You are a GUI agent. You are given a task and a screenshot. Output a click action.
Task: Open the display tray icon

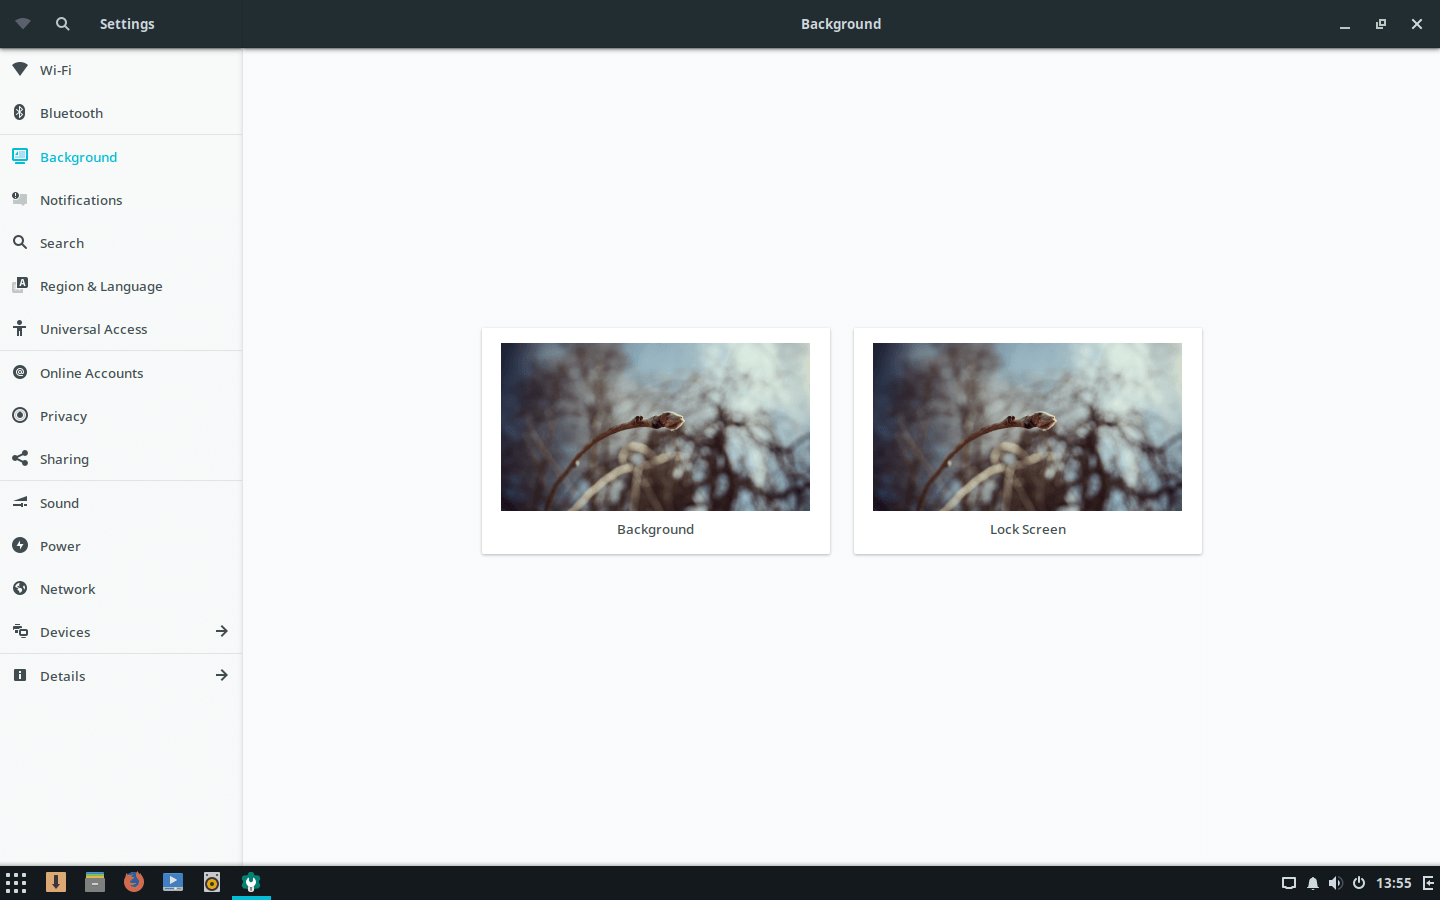[x=1289, y=883]
